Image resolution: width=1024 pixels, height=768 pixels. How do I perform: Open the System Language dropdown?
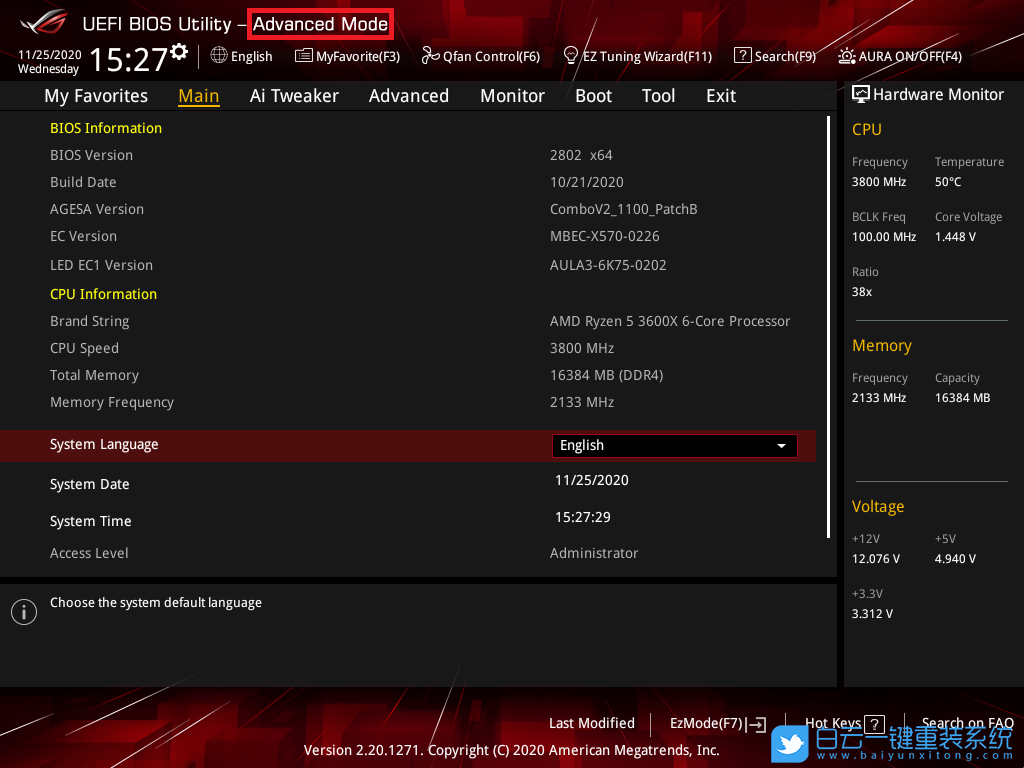pos(673,446)
